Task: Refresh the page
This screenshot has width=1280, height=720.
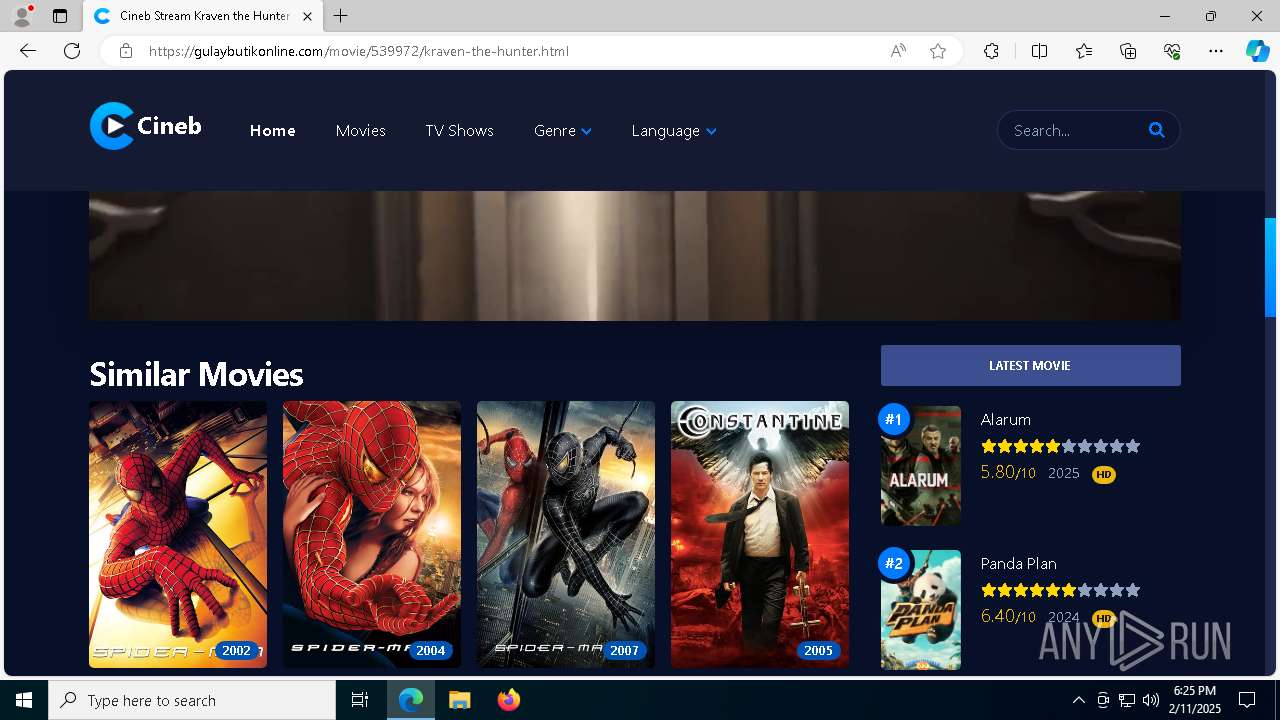Action: point(72,51)
